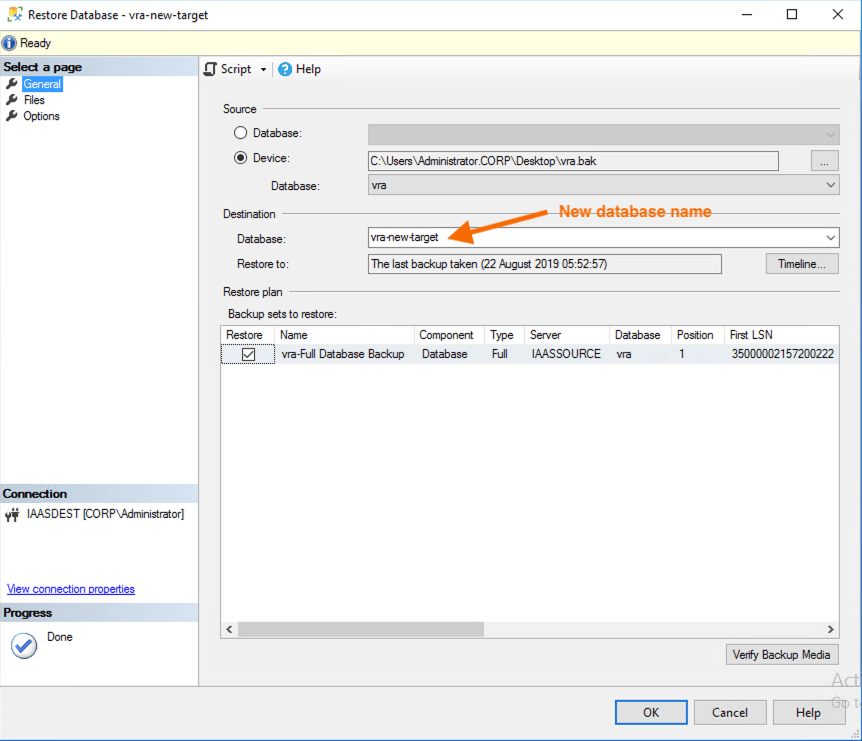Open the source Database vra dropdown
The image size is (862, 741).
[x=603, y=185]
